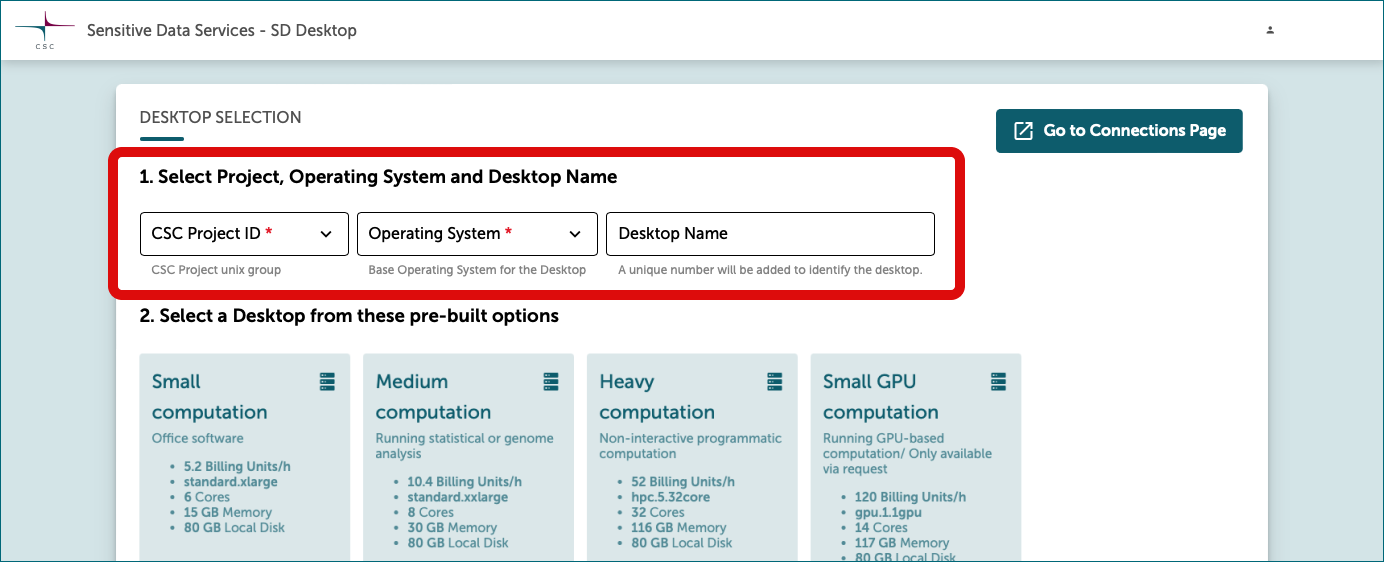1384x562 pixels.
Task: Click the '14 Cores' text
Action: point(882,527)
